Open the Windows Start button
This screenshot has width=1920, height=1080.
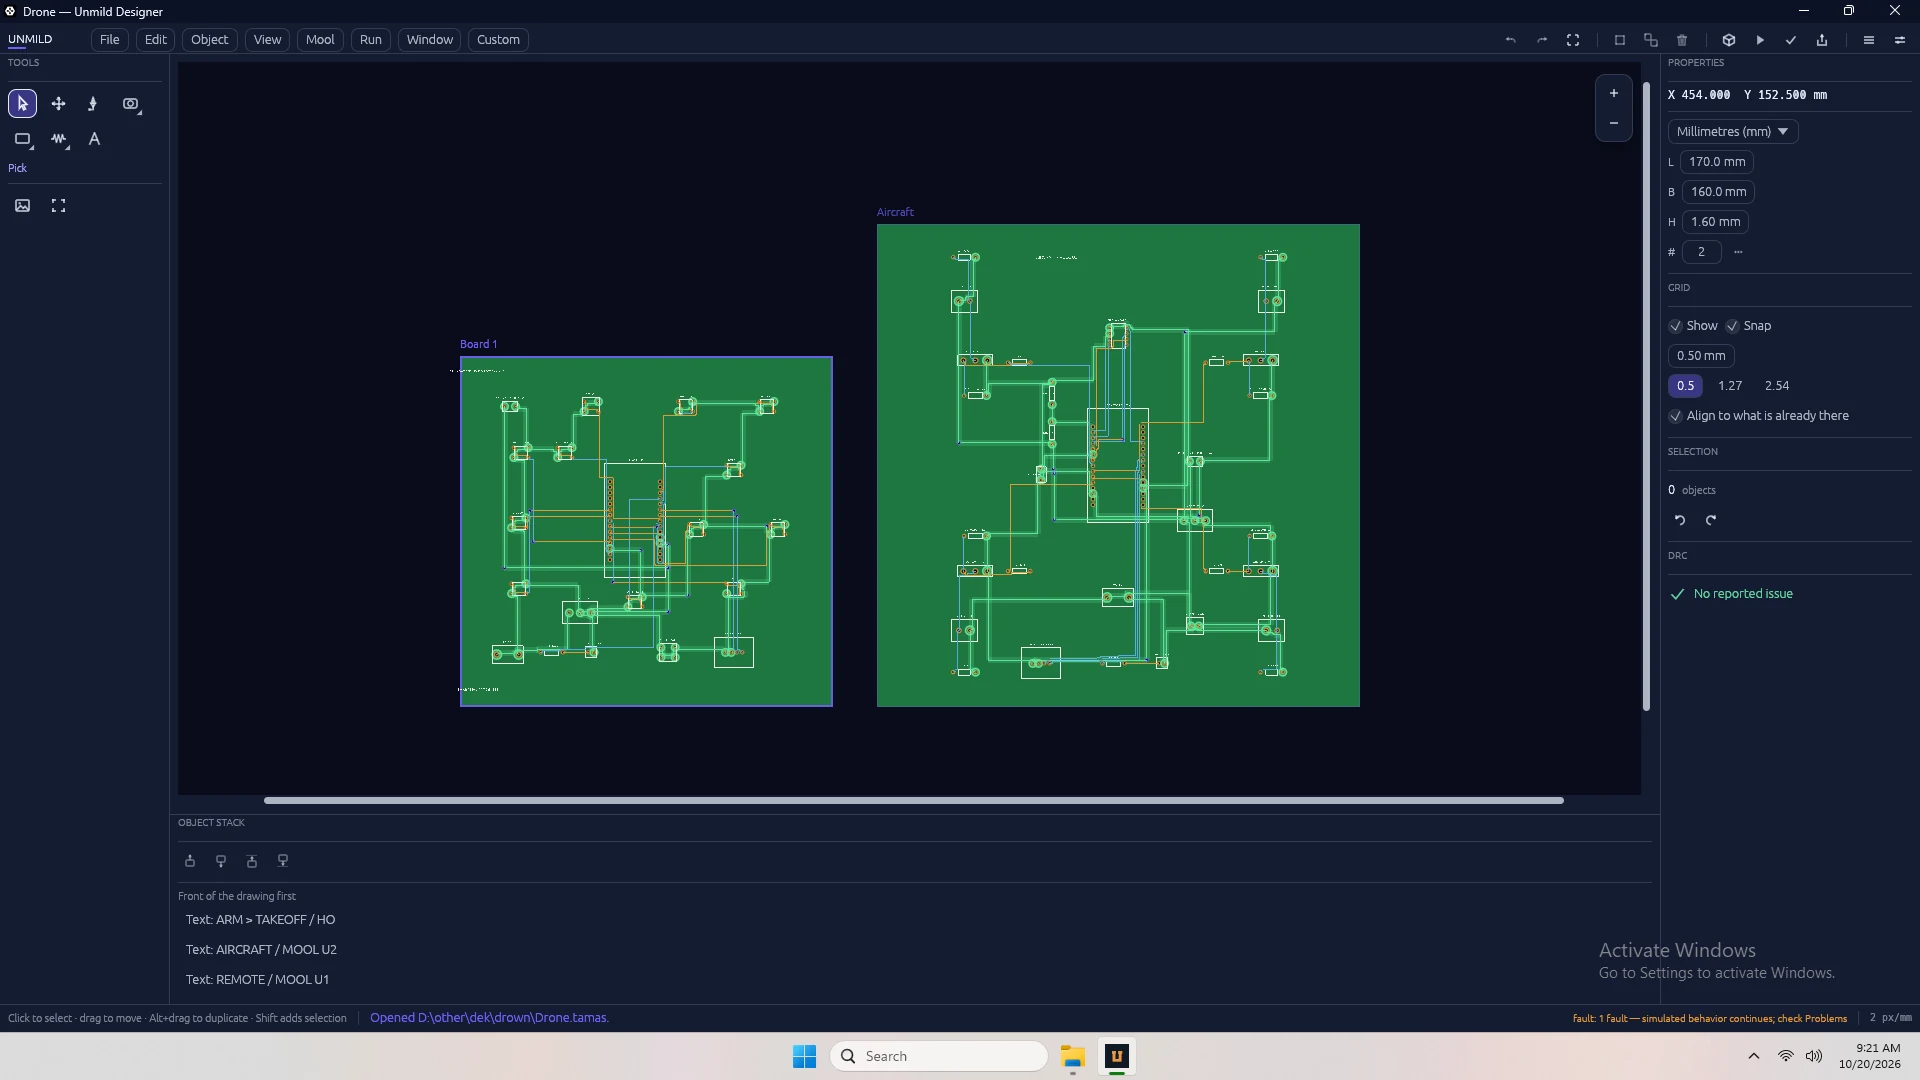[804, 1057]
